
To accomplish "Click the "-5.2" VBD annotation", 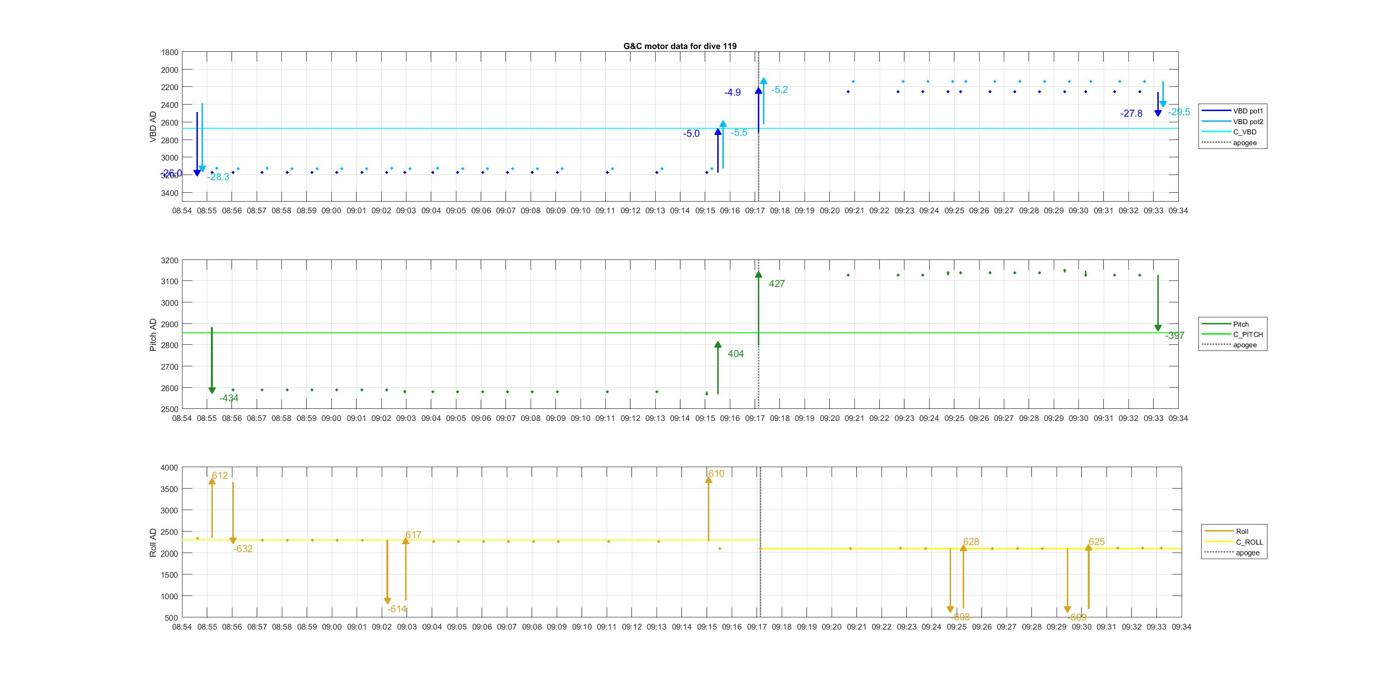I will 780,90.
